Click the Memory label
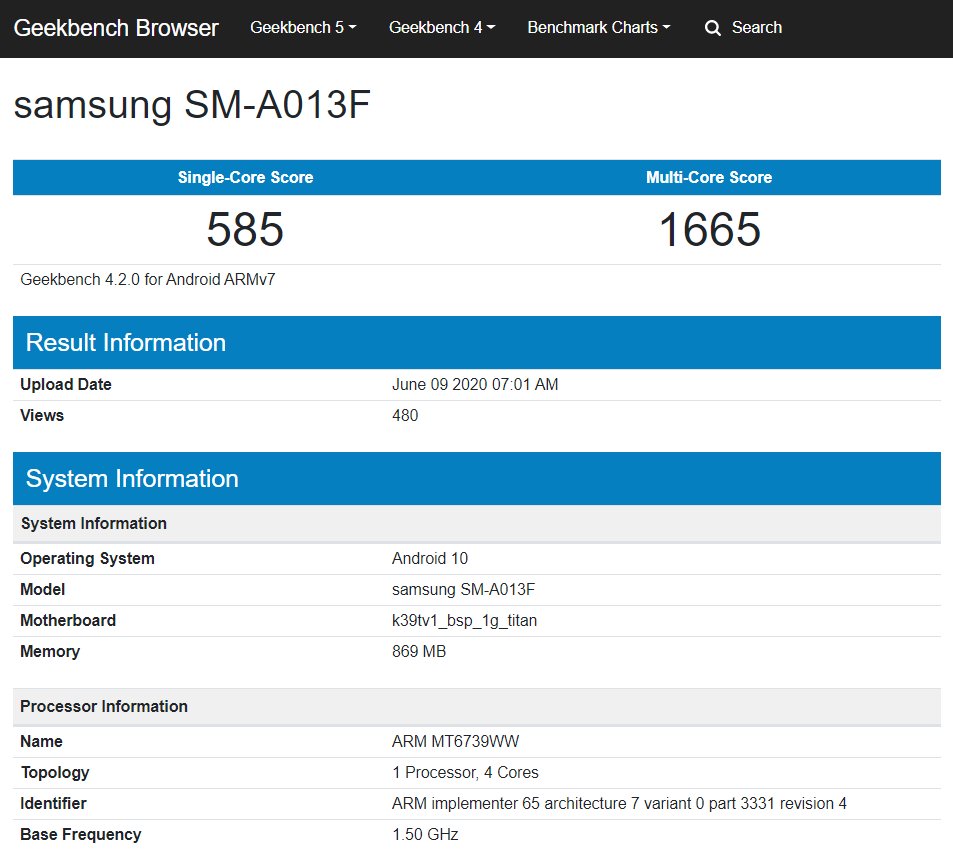 point(50,652)
